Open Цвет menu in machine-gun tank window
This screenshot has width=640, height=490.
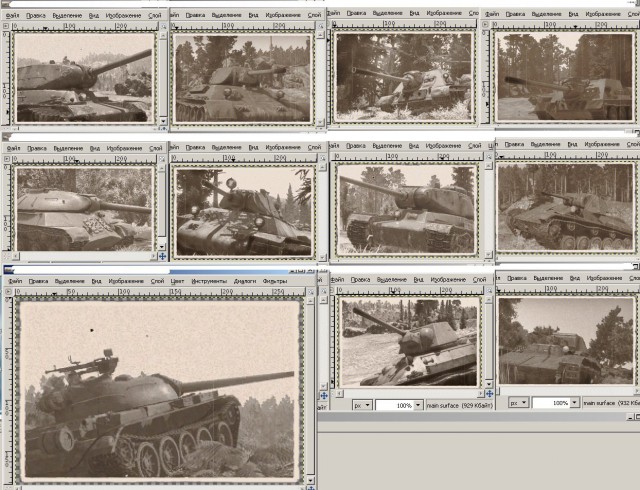177,281
